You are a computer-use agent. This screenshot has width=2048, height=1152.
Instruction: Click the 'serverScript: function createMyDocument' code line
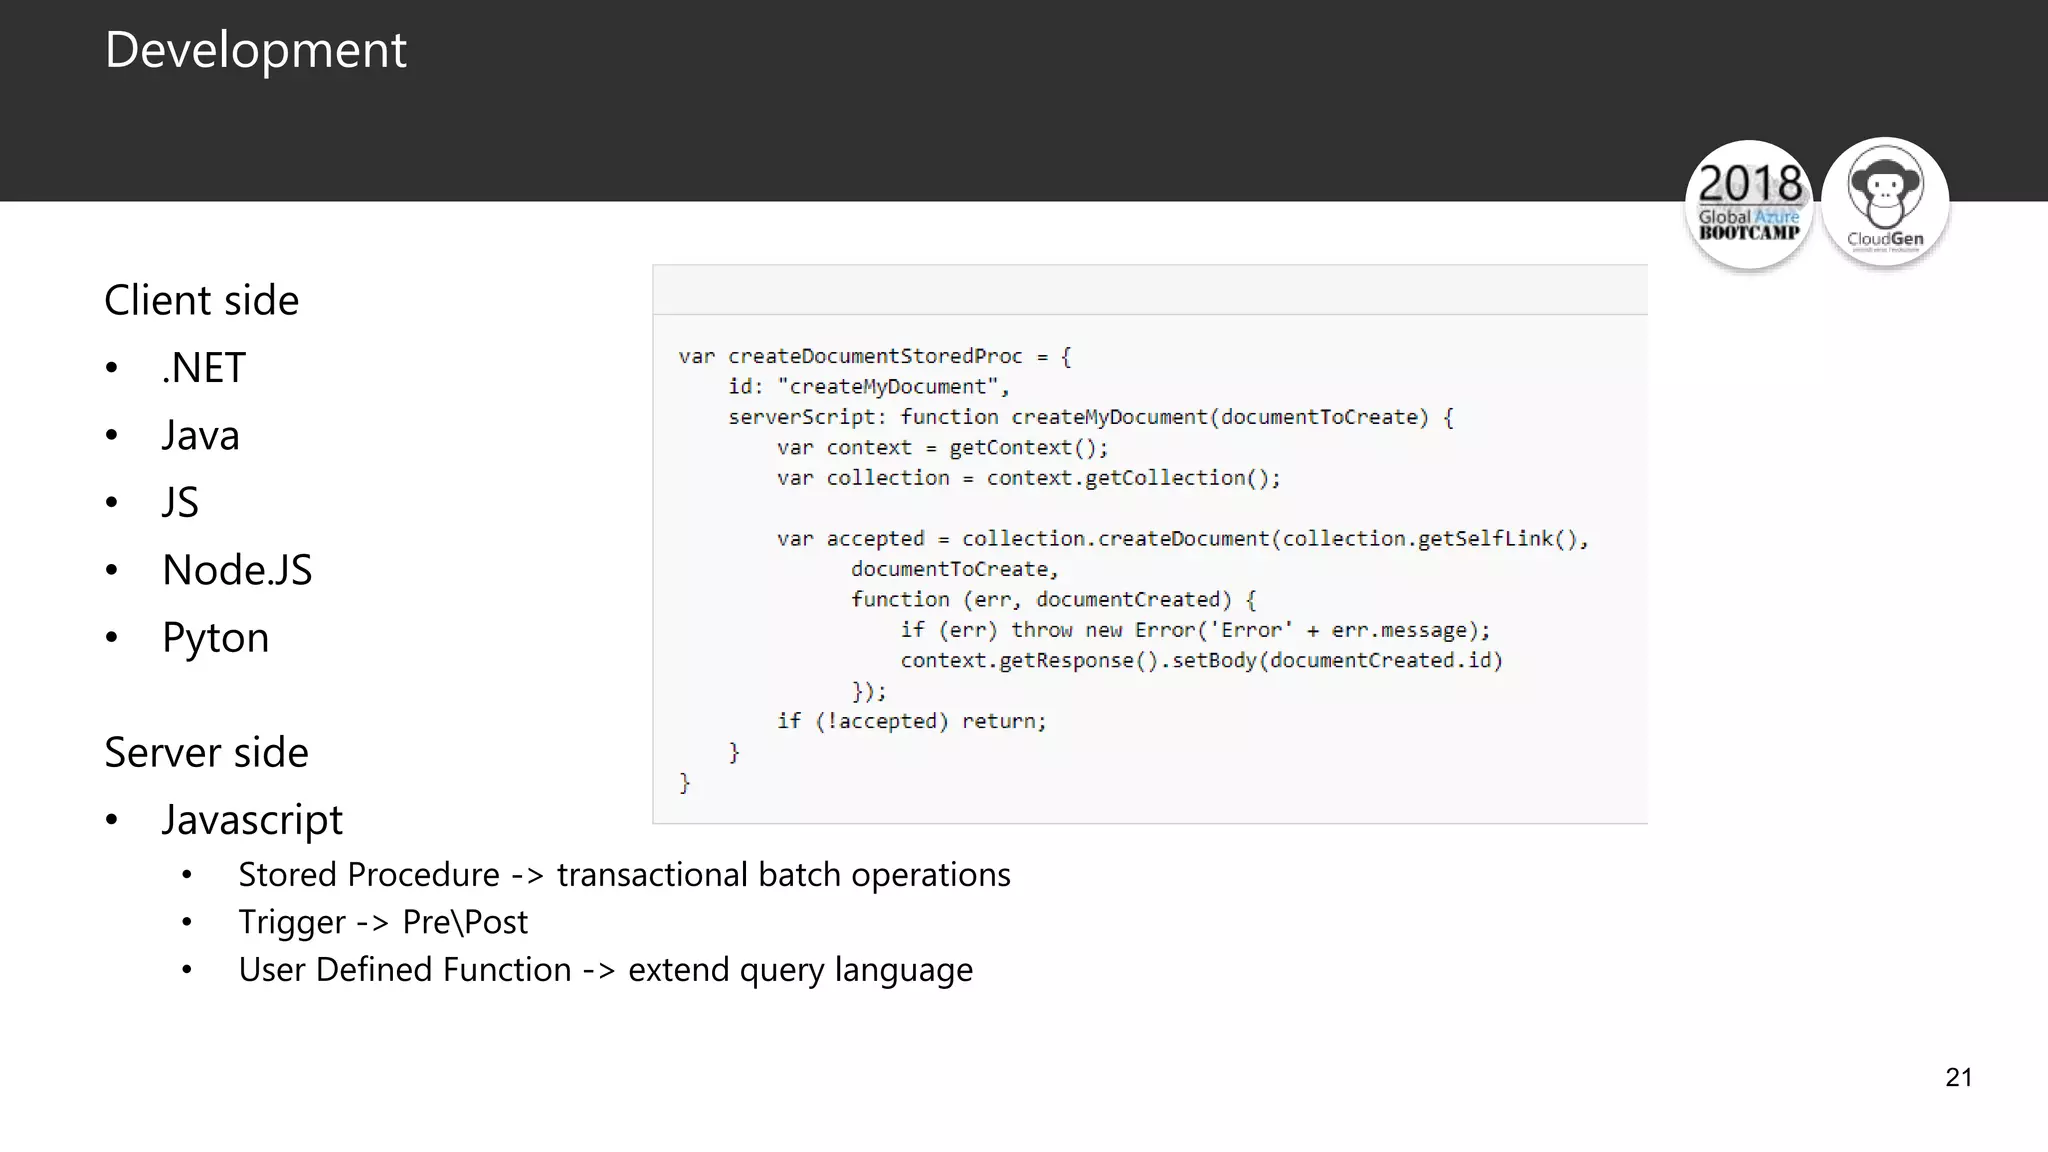(1091, 417)
